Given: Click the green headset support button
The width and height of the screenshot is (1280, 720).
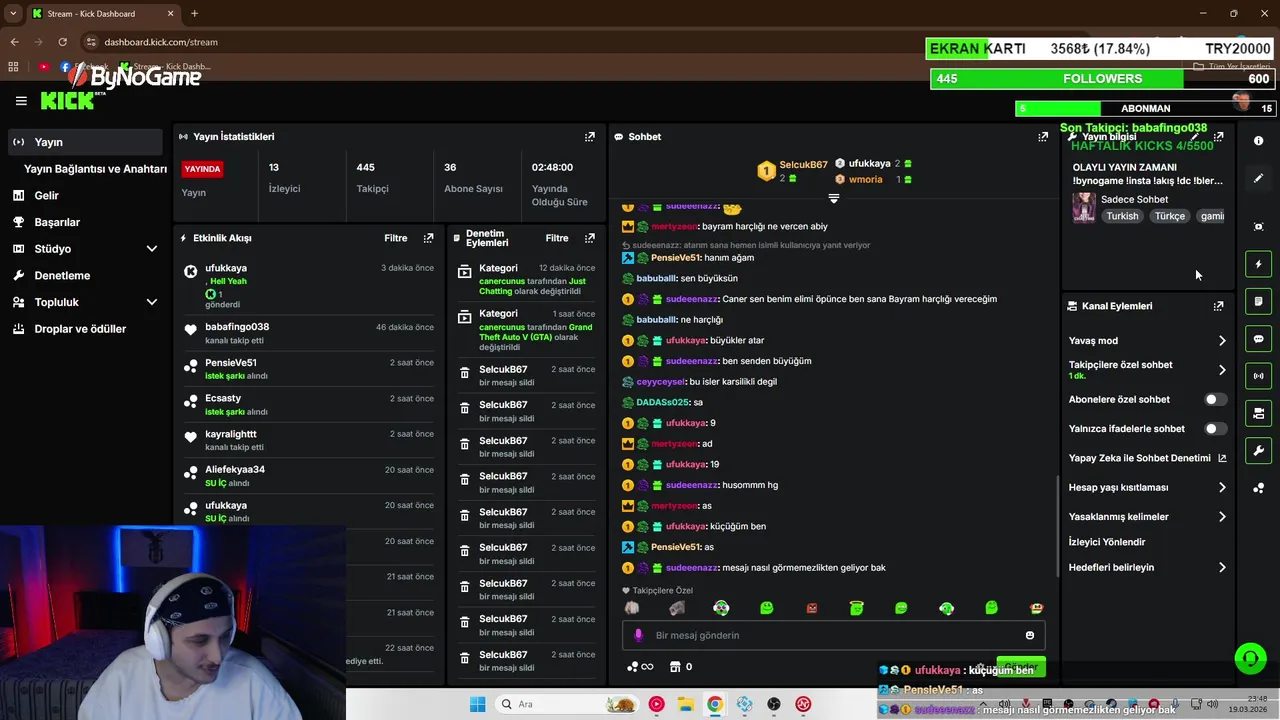Looking at the screenshot, I should point(1250,658).
